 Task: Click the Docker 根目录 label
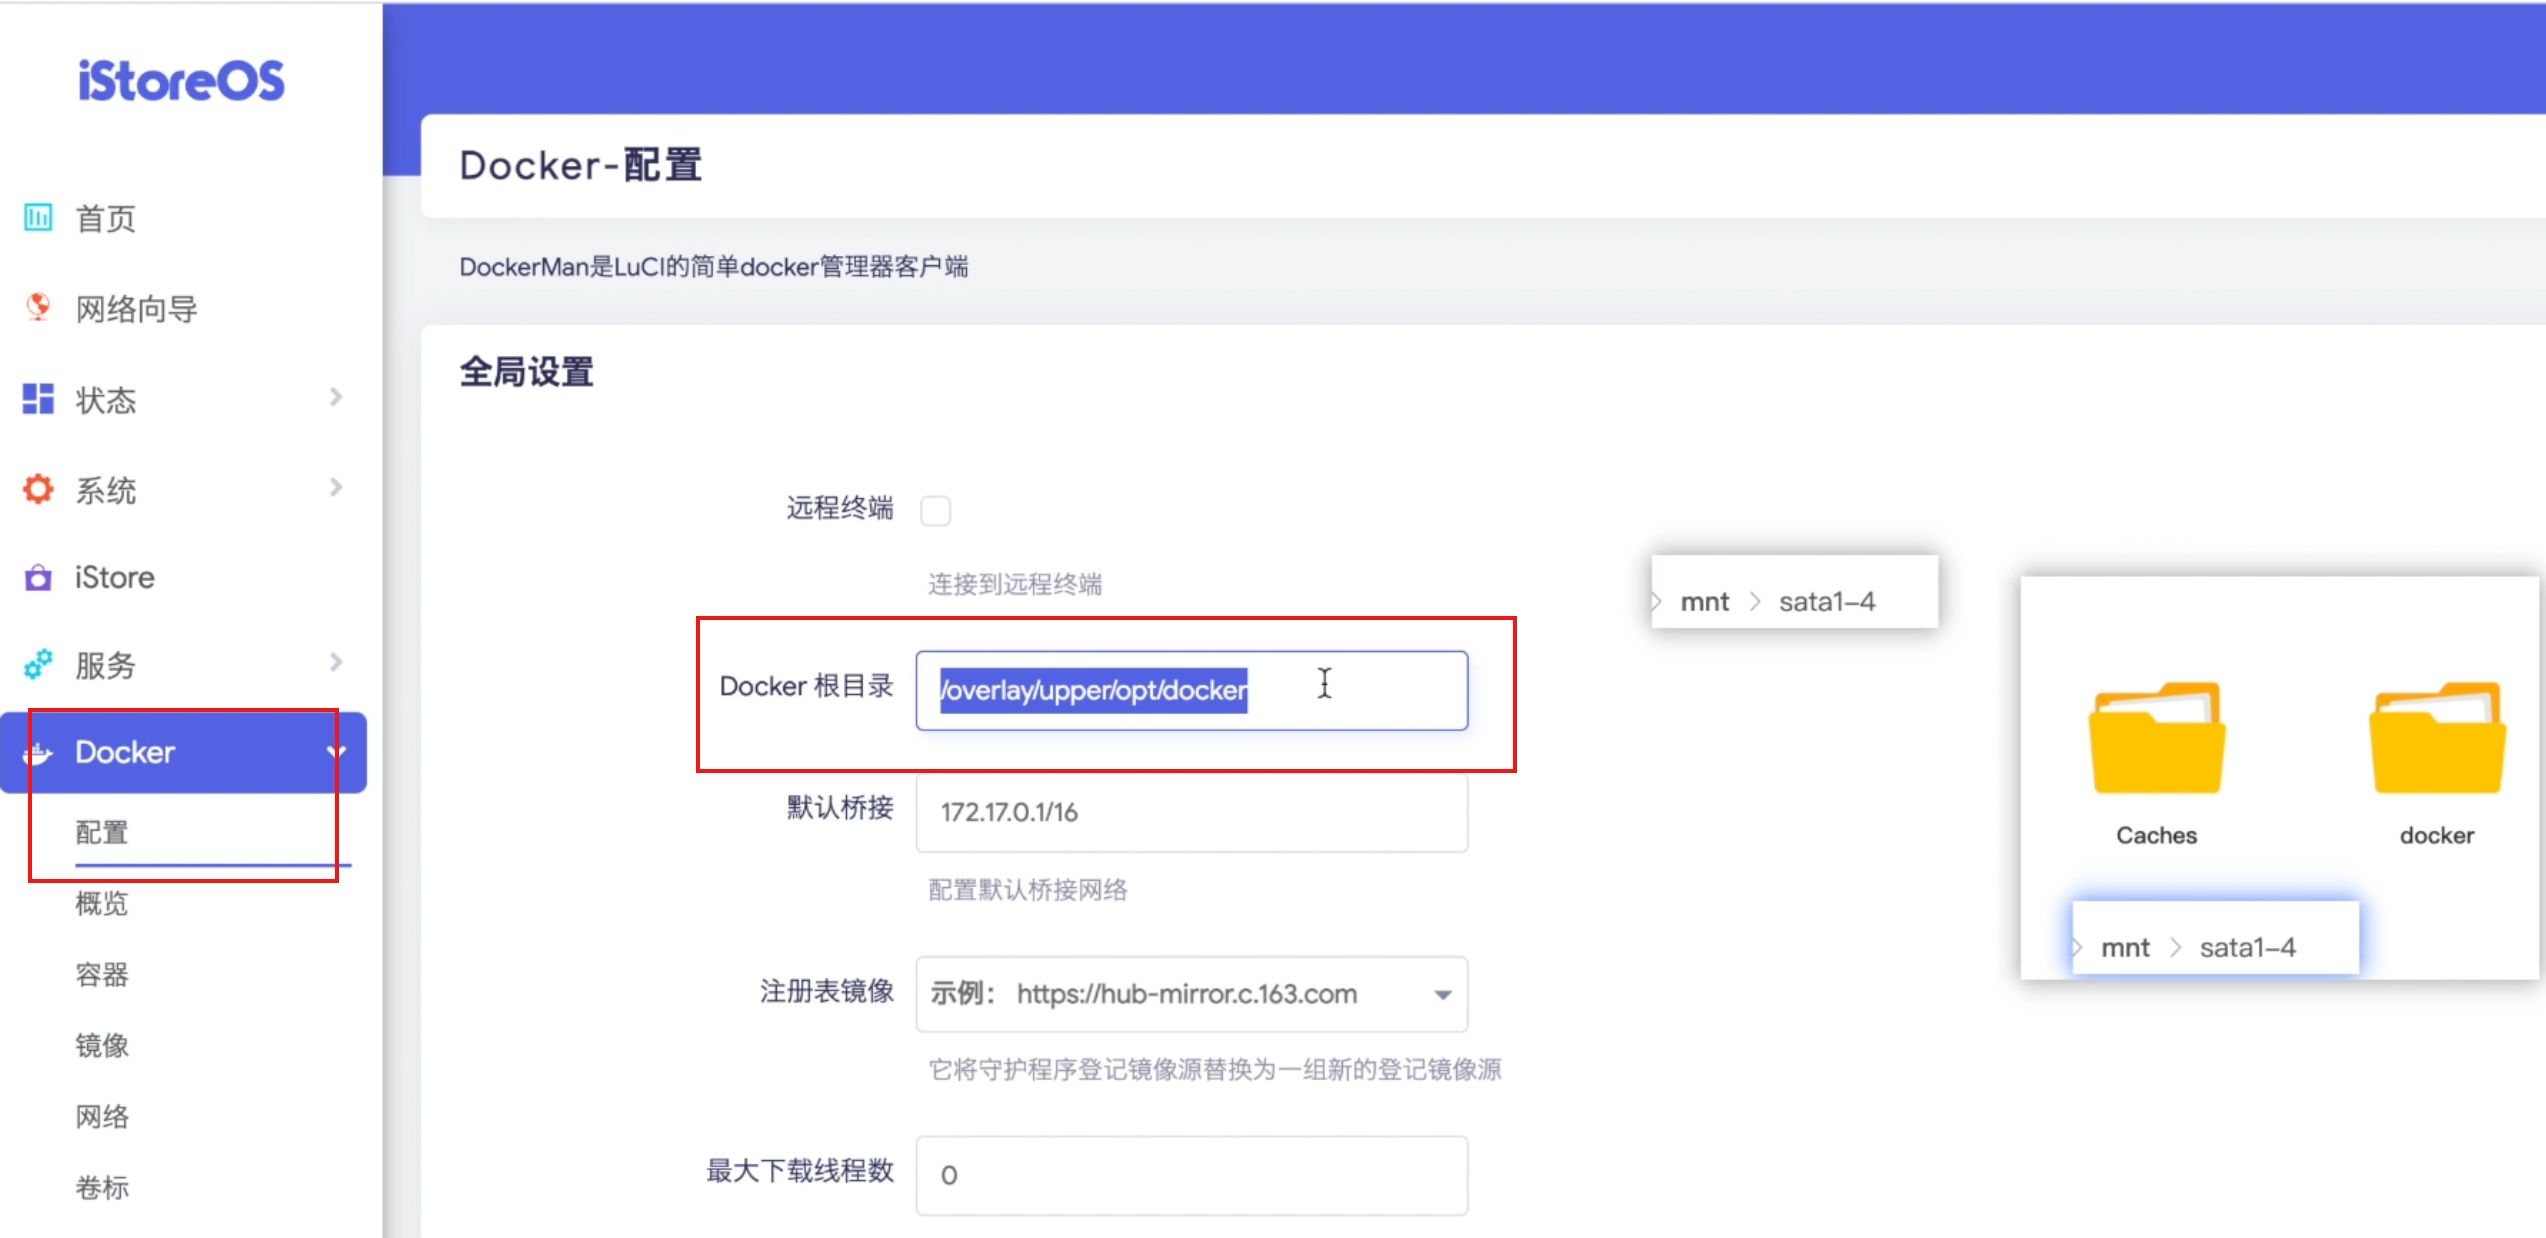tap(807, 686)
